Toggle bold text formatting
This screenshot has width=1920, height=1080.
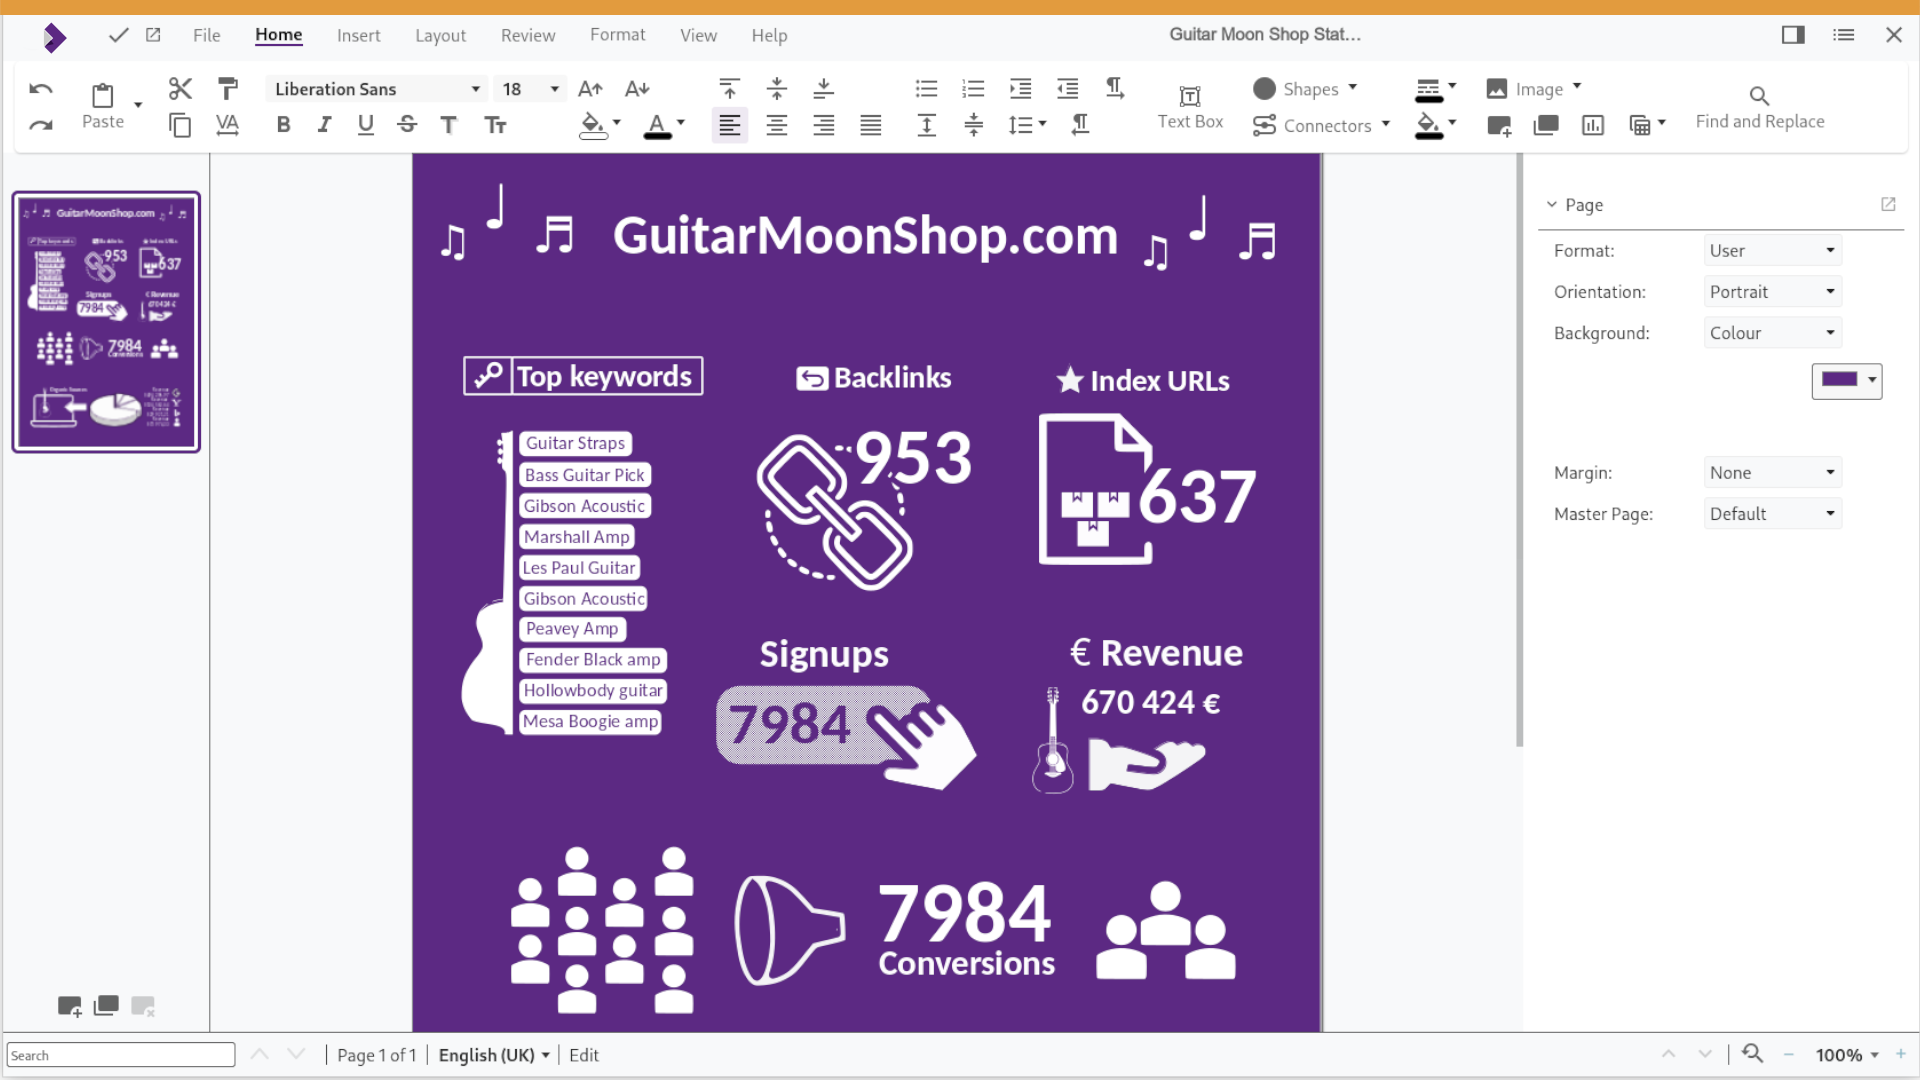[283, 124]
